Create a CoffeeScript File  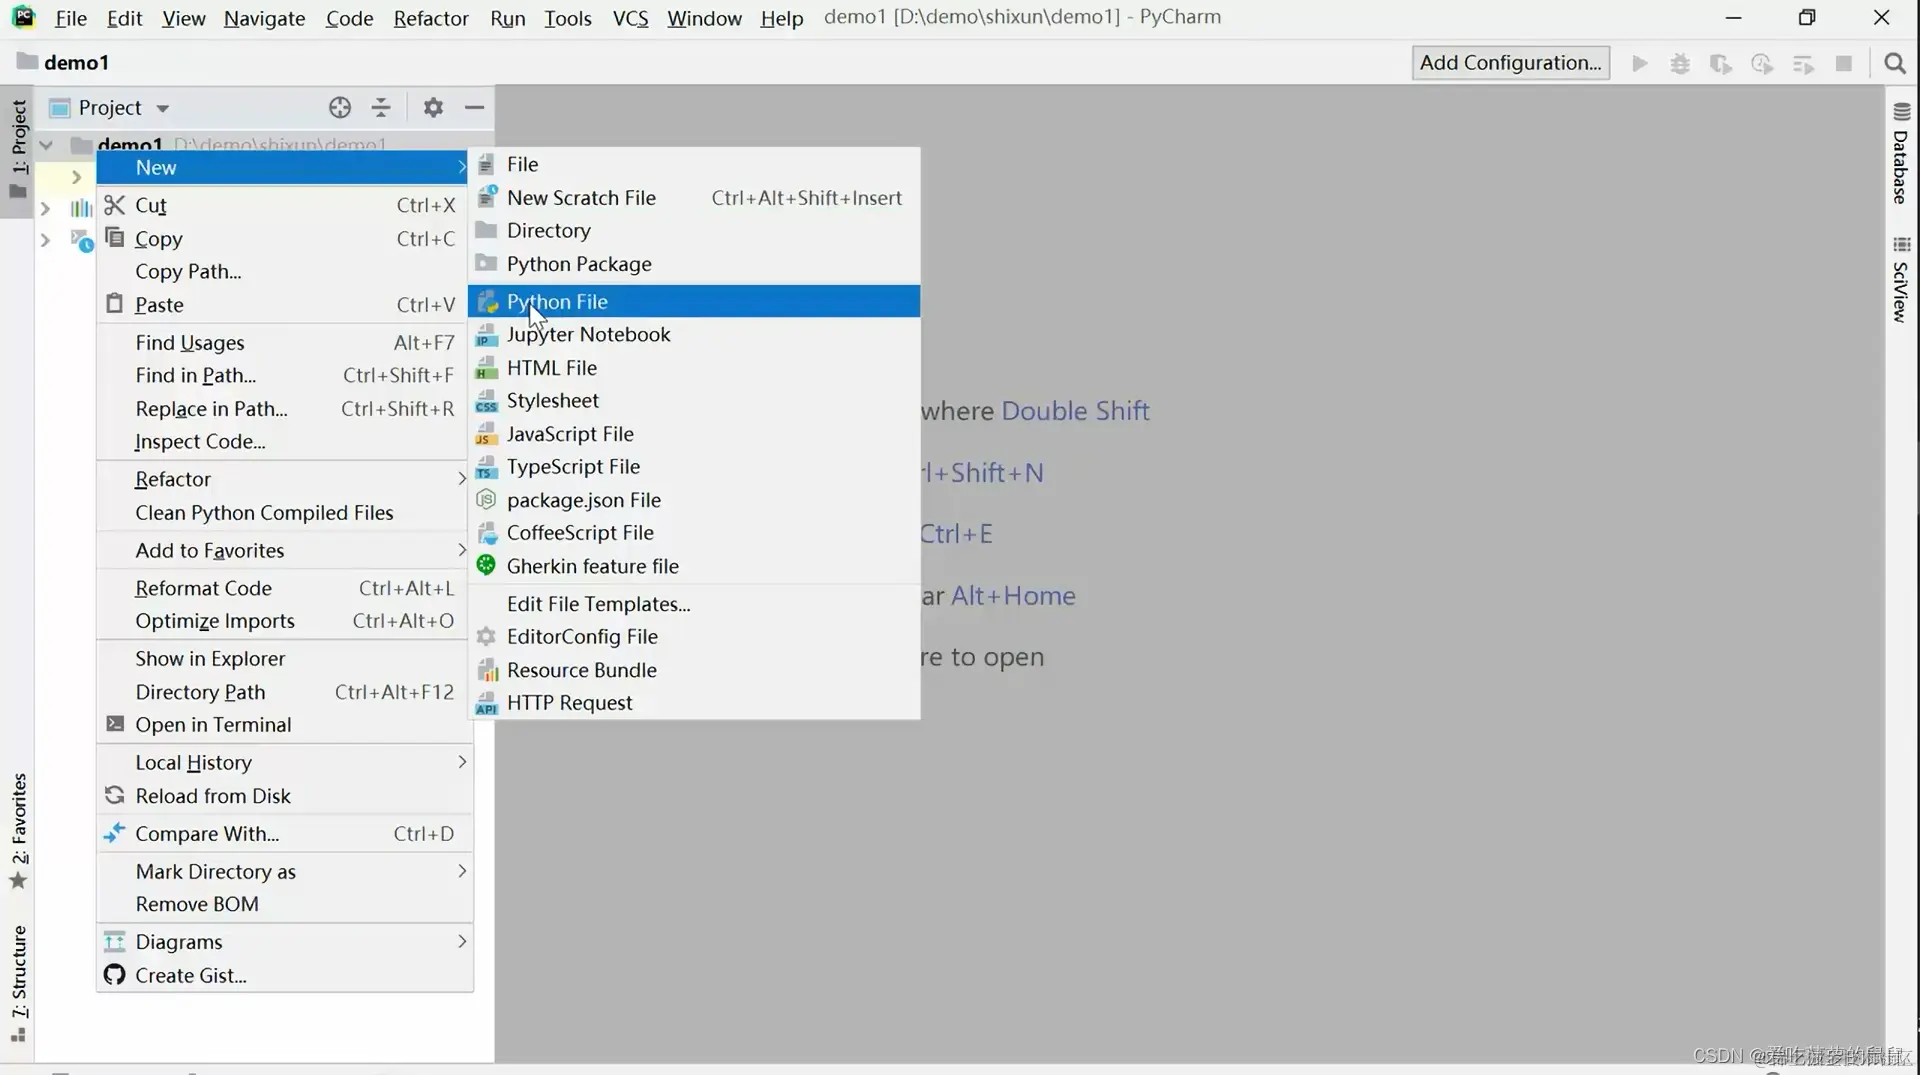point(694,533)
